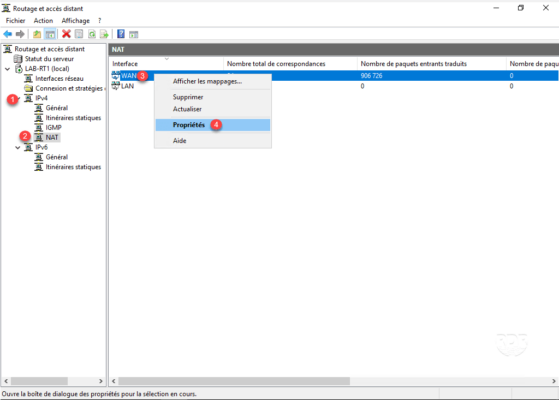Toggle the console tree pane icon
The image size is (559, 400).
click(x=50, y=34)
